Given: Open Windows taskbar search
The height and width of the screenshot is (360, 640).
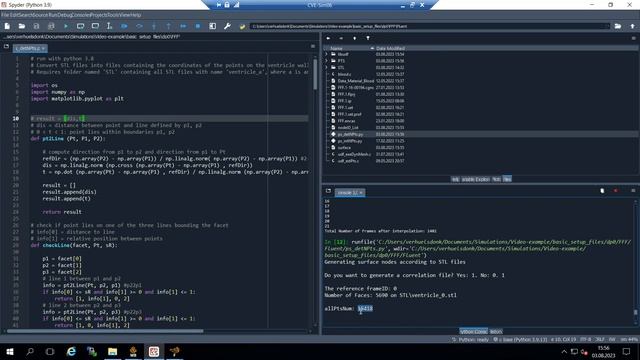Looking at the screenshot, I should coord(30,351).
